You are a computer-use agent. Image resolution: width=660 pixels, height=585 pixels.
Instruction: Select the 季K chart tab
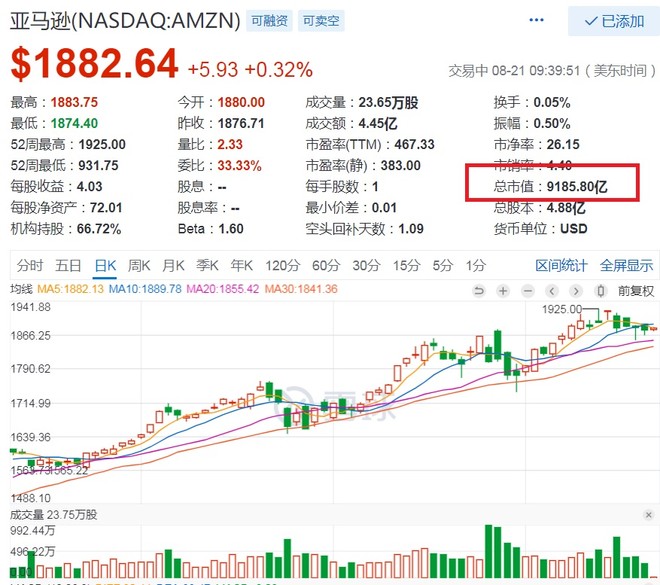(207, 266)
